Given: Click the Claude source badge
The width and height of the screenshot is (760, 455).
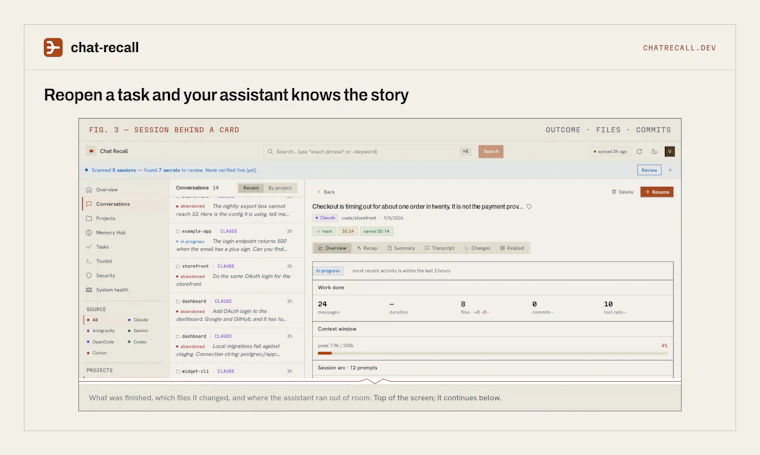Looking at the screenshot, I should coord(325,218).
